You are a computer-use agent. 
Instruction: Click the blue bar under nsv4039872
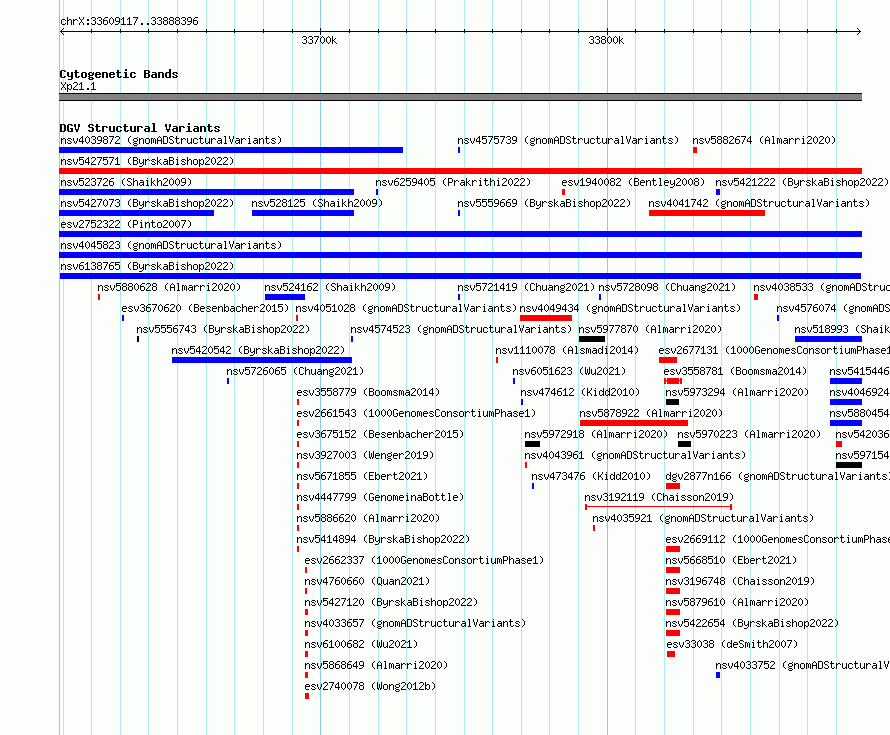231,150
